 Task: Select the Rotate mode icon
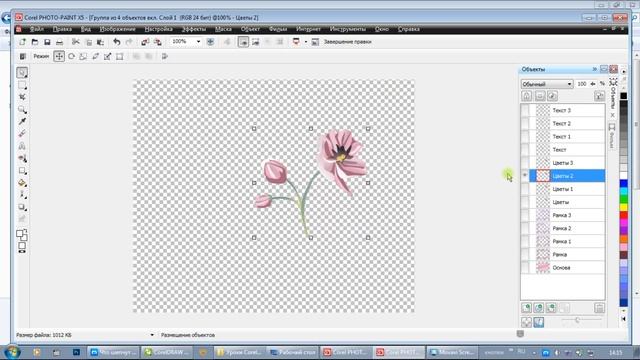tap(71, 56)
